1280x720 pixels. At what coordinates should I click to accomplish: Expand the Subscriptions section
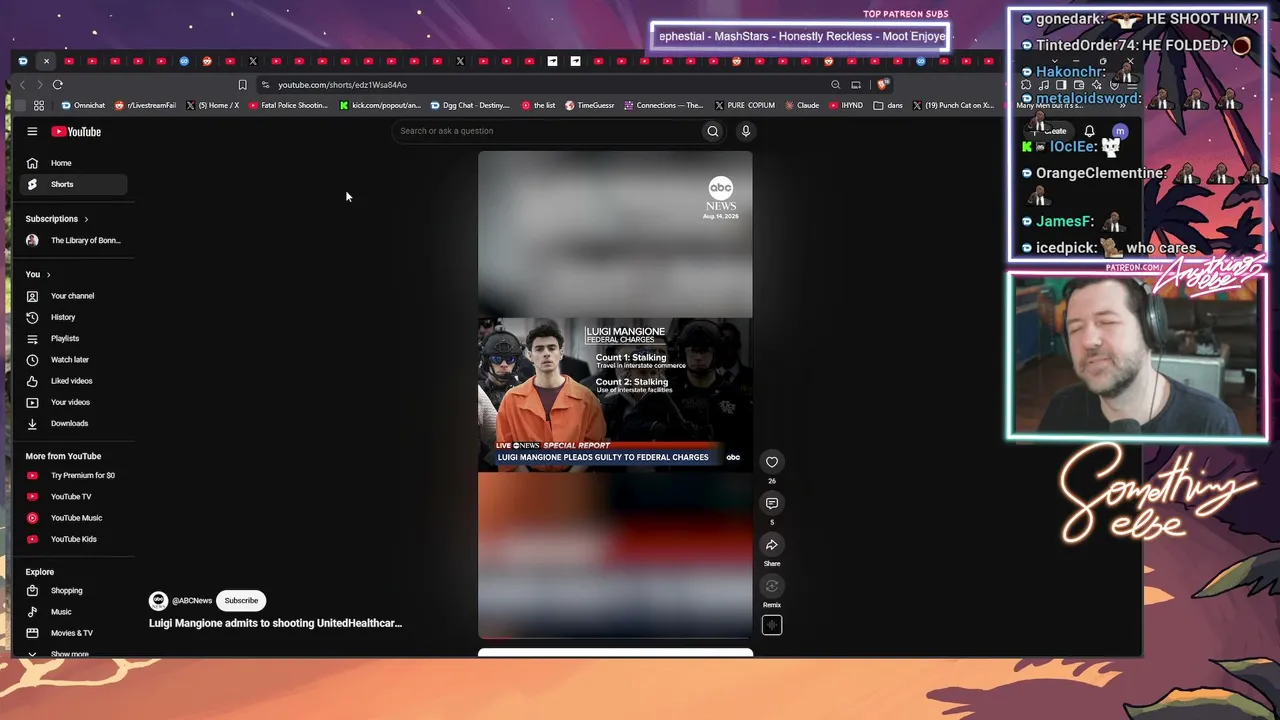tap(57, 219)
